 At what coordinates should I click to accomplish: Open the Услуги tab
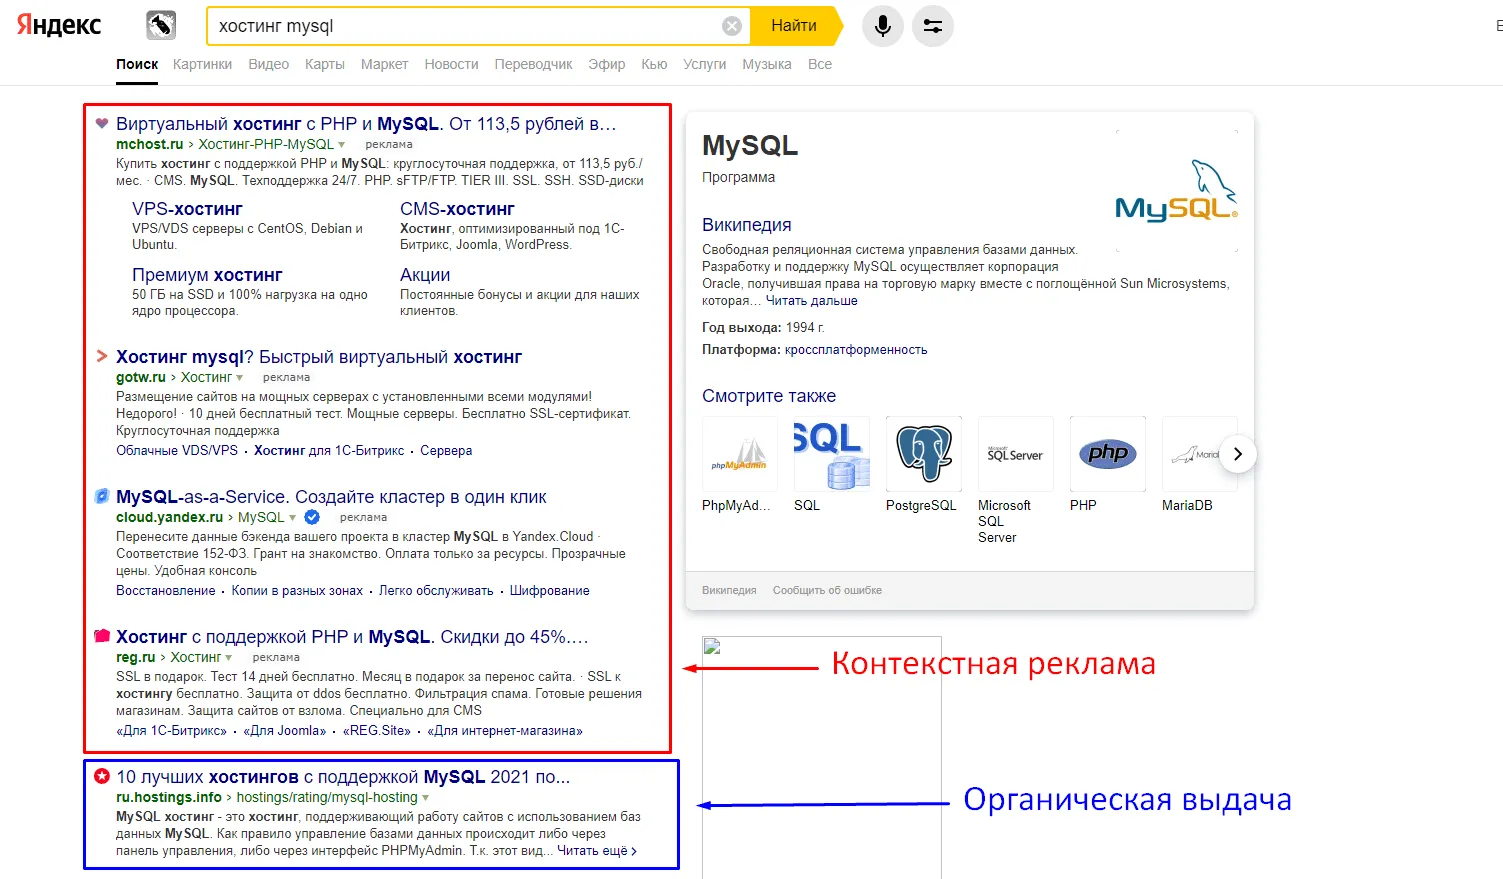click(704, 64)
